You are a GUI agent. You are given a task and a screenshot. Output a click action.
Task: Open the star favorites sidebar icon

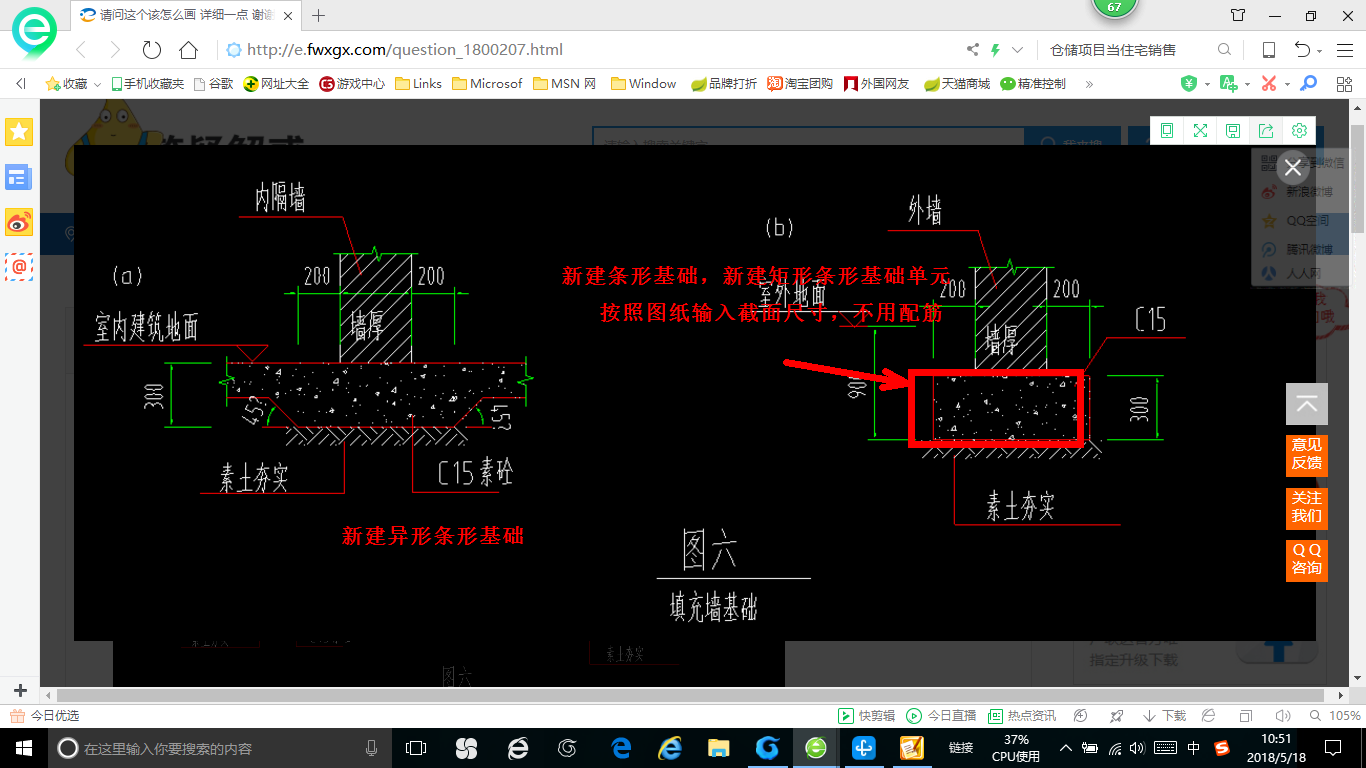[x=19, y=131]
